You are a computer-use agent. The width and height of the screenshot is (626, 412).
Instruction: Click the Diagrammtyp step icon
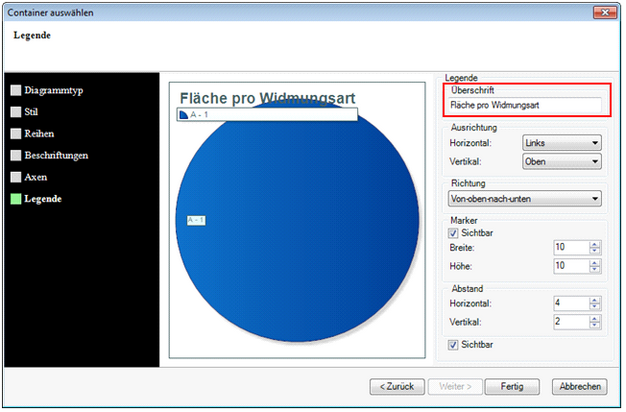[x=16, y=90]
